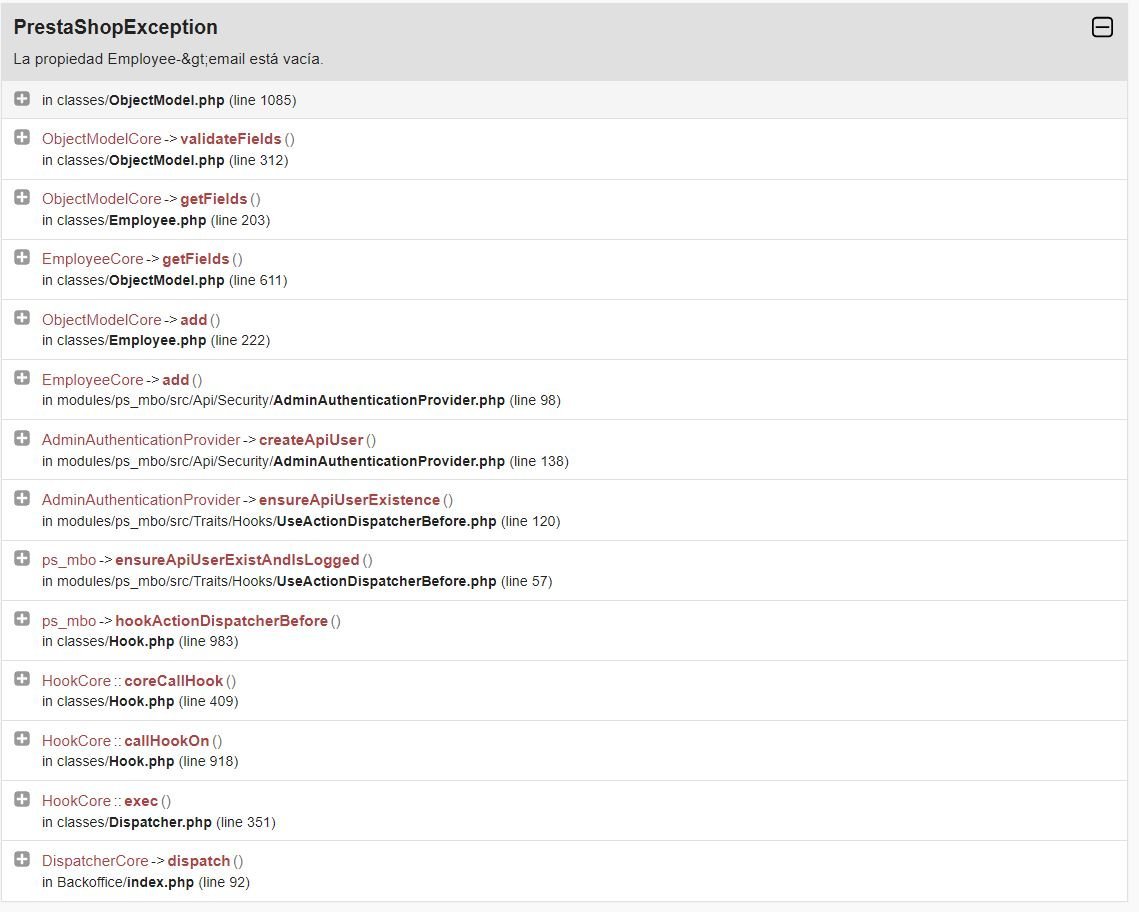Click 'coreCallHook' method name
This screenshot has width=1139, height=912.
coord(174,681)
